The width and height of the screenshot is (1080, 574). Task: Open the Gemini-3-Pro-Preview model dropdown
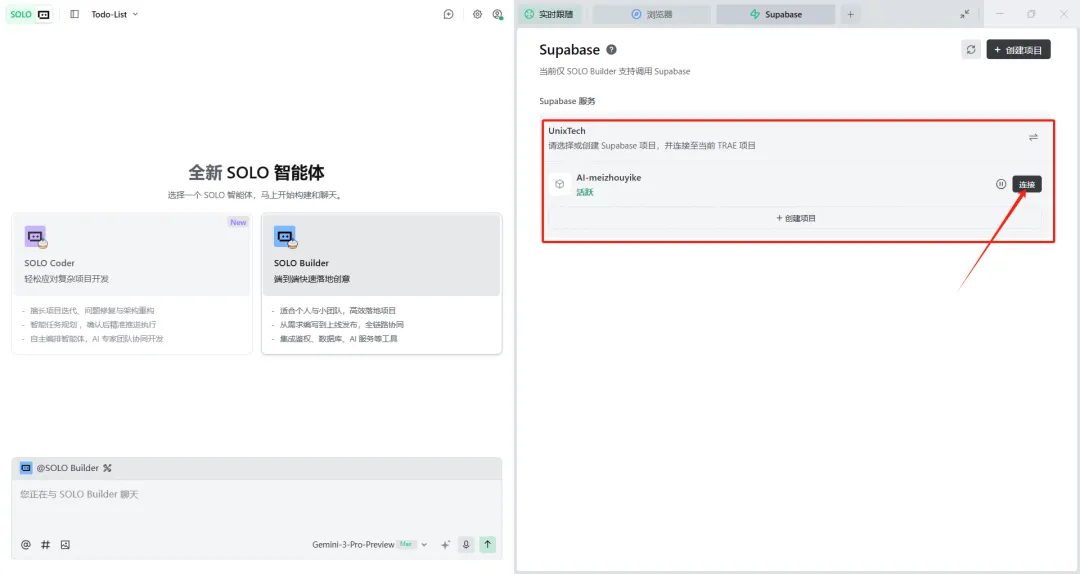[x=369, y=544]
